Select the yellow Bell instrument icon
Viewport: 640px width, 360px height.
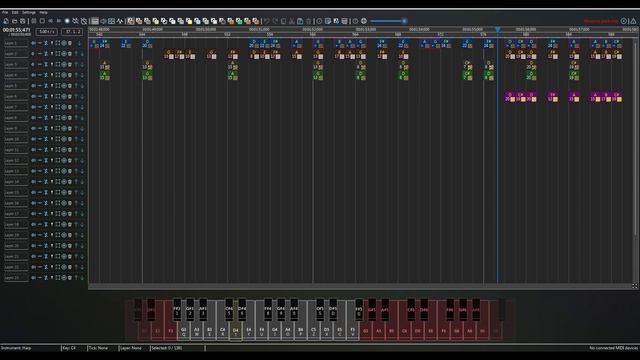pos(189,21)
